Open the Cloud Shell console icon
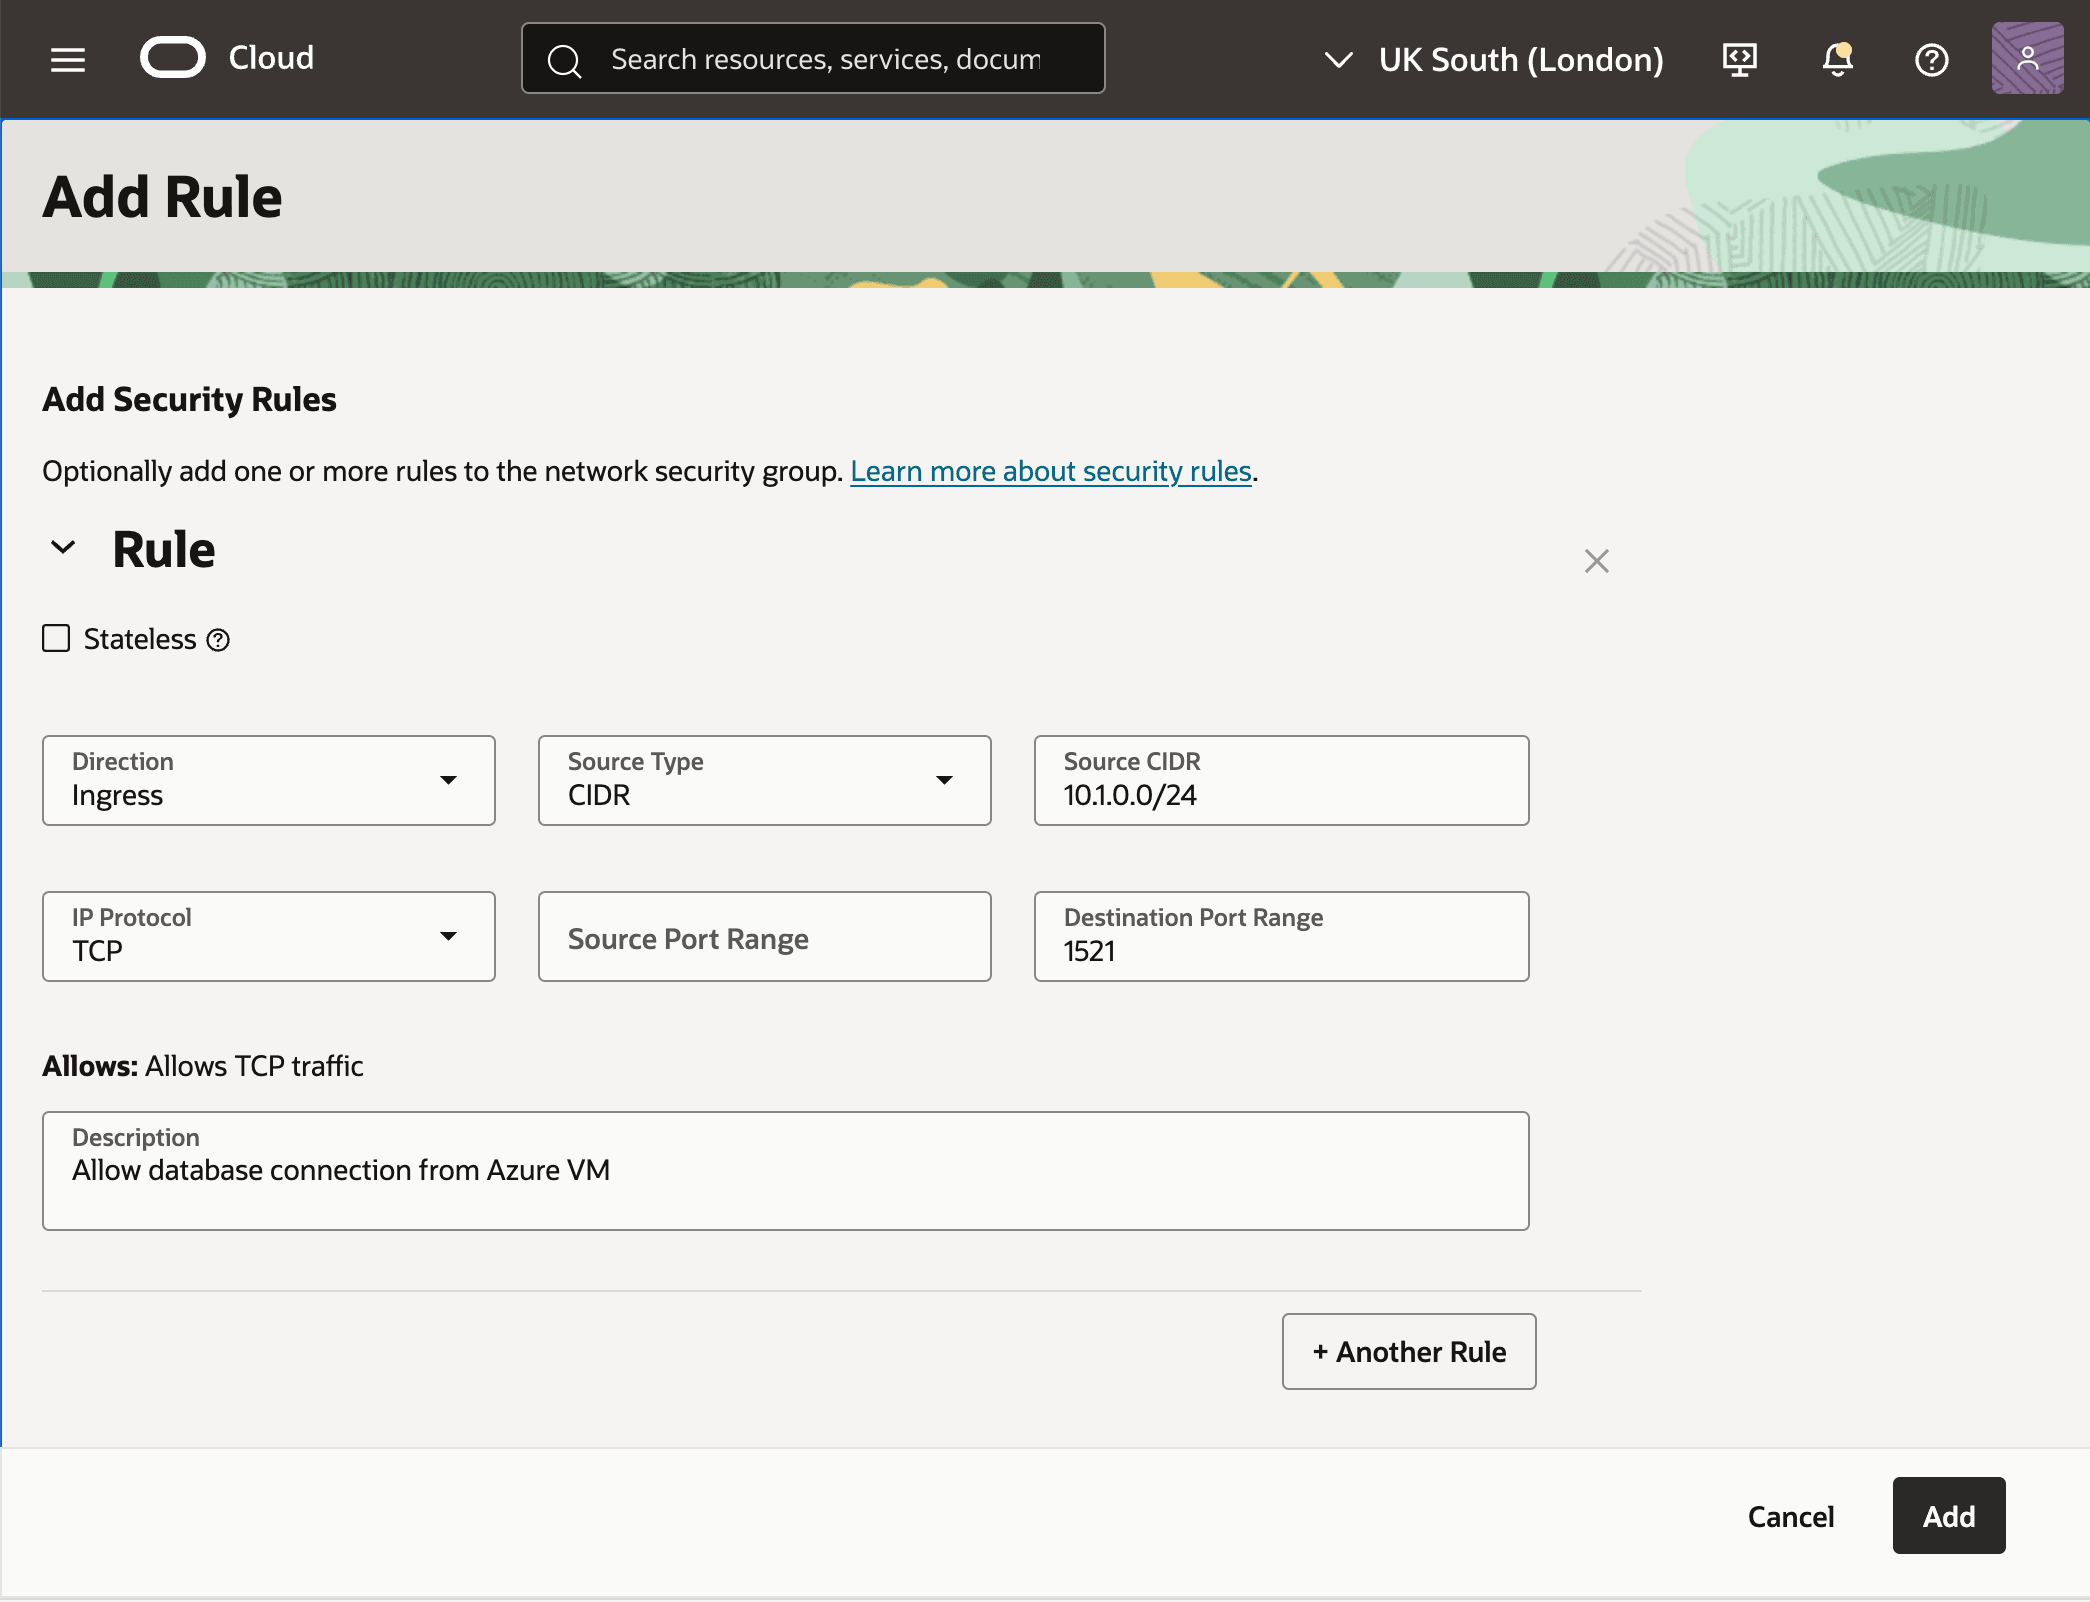This screenshot has width=2090, height=1602. tap(1739, 59)
